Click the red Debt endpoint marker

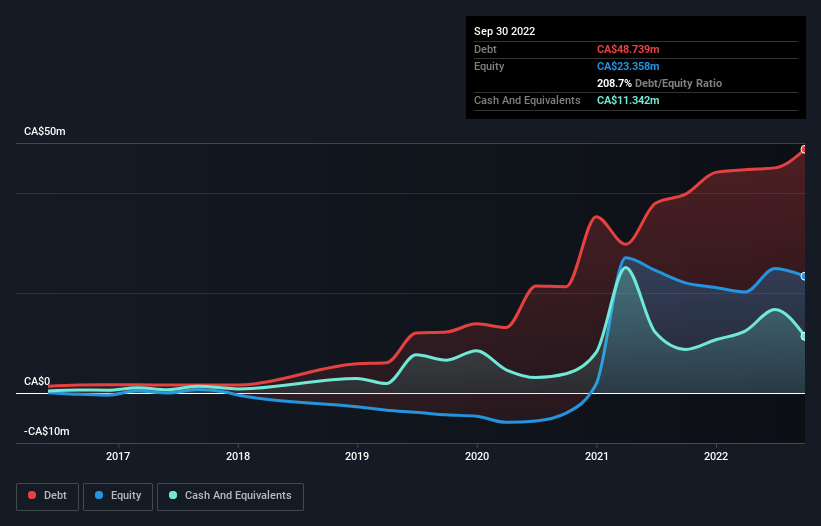(804, 150)
